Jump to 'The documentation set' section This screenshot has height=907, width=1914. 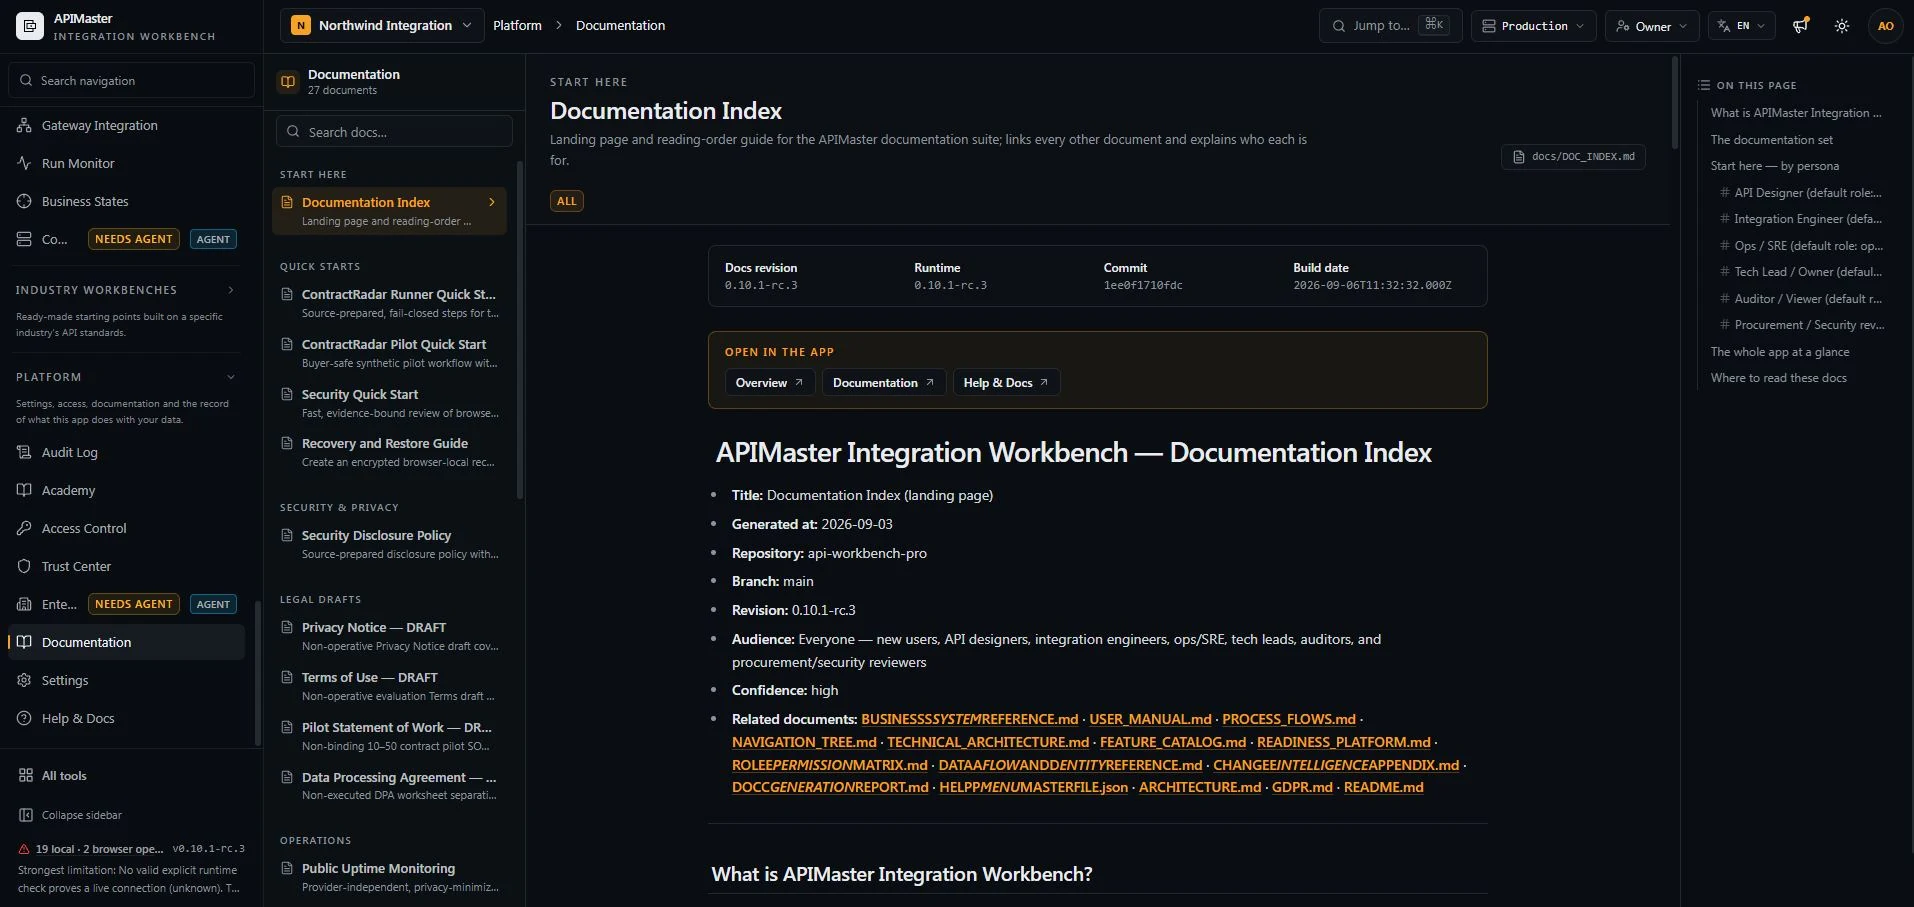click(1771, 139)
